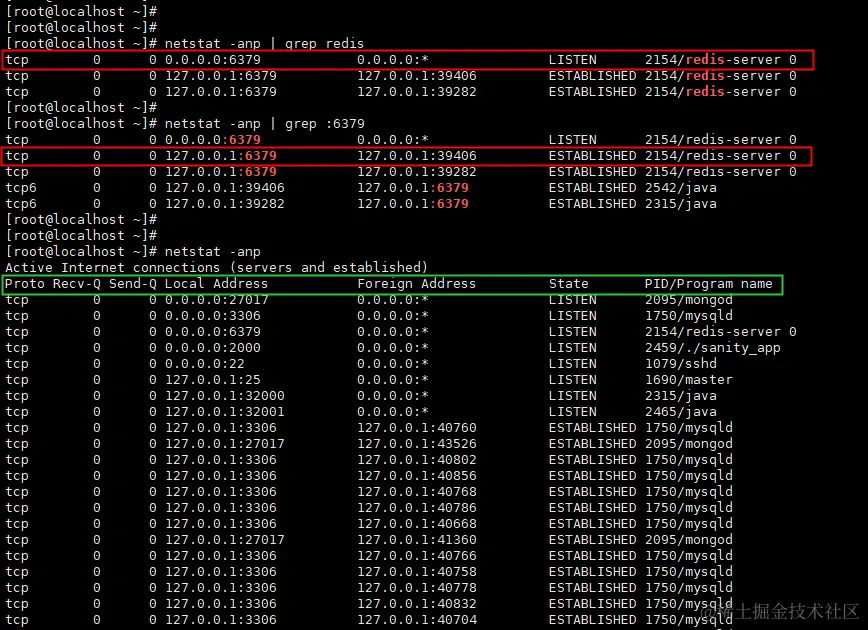Click 'Active Internet connections (servers and established)' line
Viewport: 868px width, 630px height.
pos(216,267)
